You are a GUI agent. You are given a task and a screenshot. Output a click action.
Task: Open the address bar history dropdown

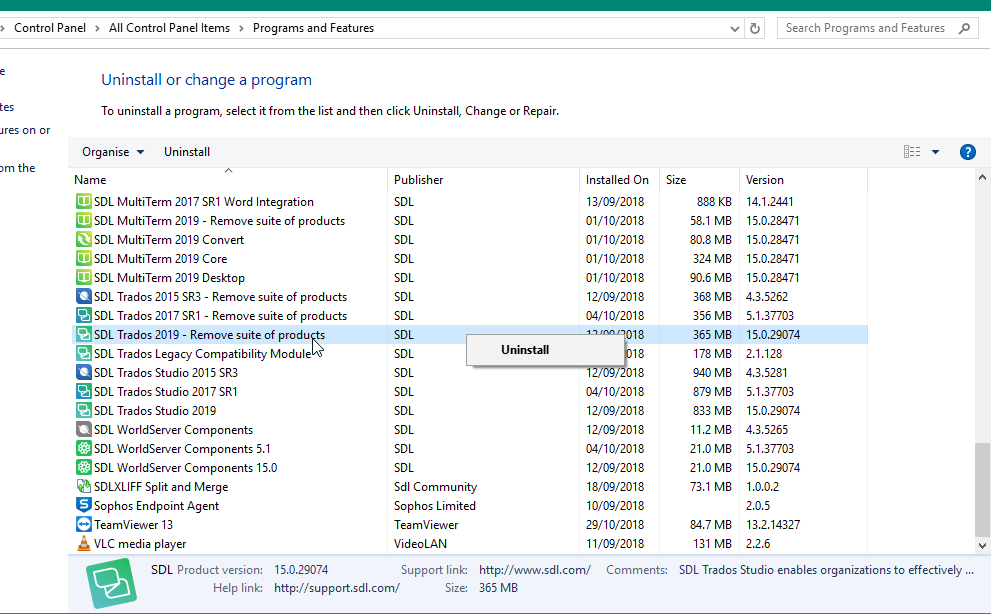click(734, 28)
